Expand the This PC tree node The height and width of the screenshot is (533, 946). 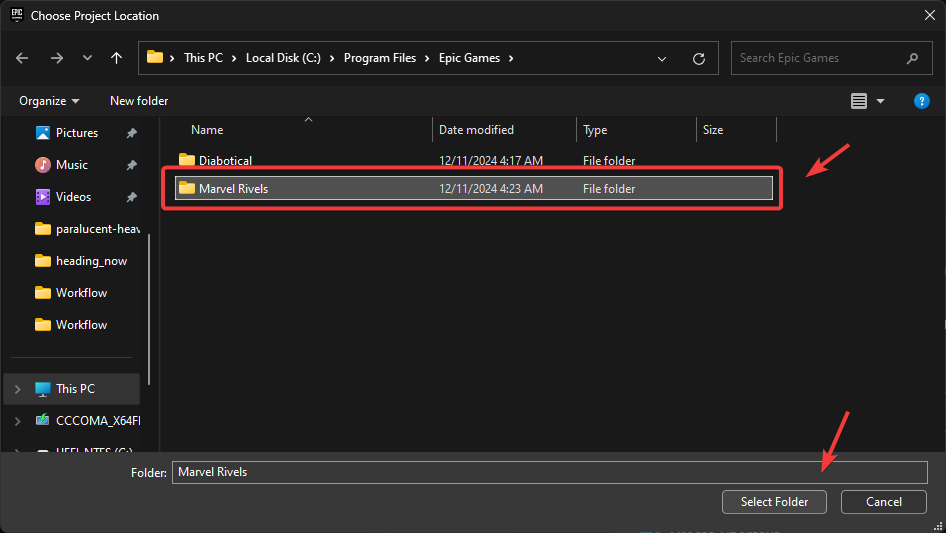coord(17,389)
